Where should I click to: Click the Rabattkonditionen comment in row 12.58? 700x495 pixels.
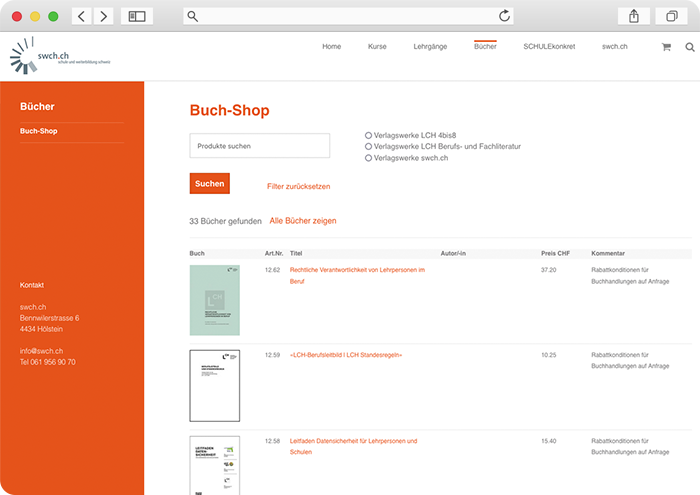click(630, 446)
